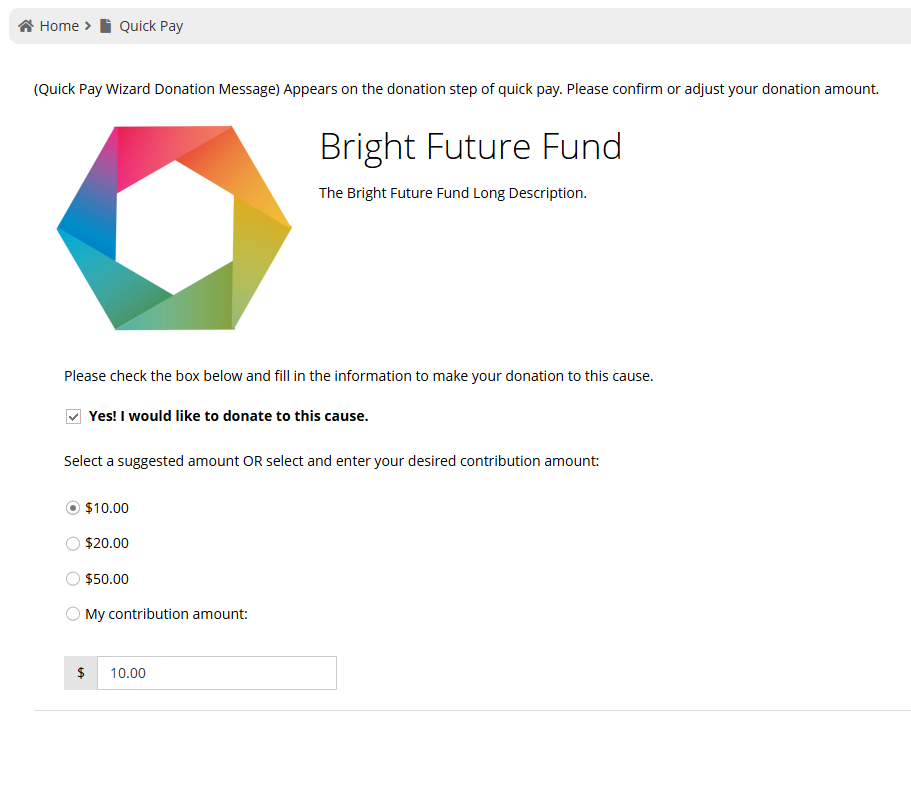Click the Home house icon in breadcrumb
The height and width of the screenshot is (790, 911).
[x=26, y=26]
